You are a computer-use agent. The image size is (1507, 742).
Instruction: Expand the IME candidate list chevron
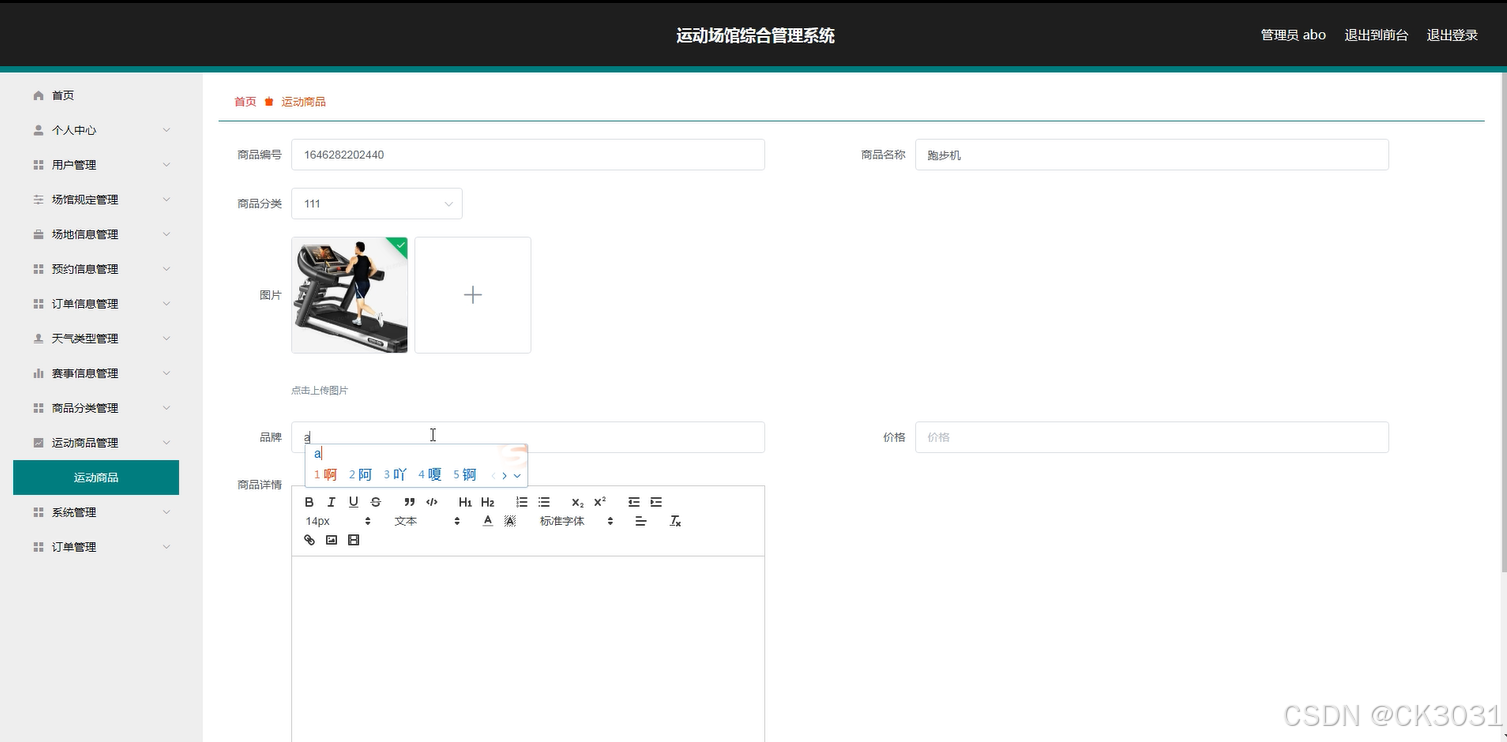point(517,476)
